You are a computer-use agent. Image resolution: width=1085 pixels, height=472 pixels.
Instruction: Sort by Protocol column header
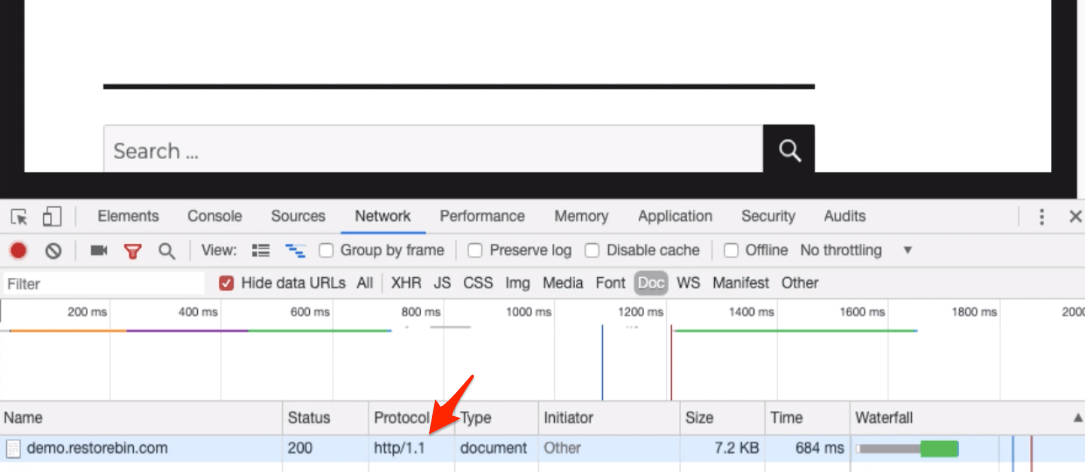pos(412,418)
